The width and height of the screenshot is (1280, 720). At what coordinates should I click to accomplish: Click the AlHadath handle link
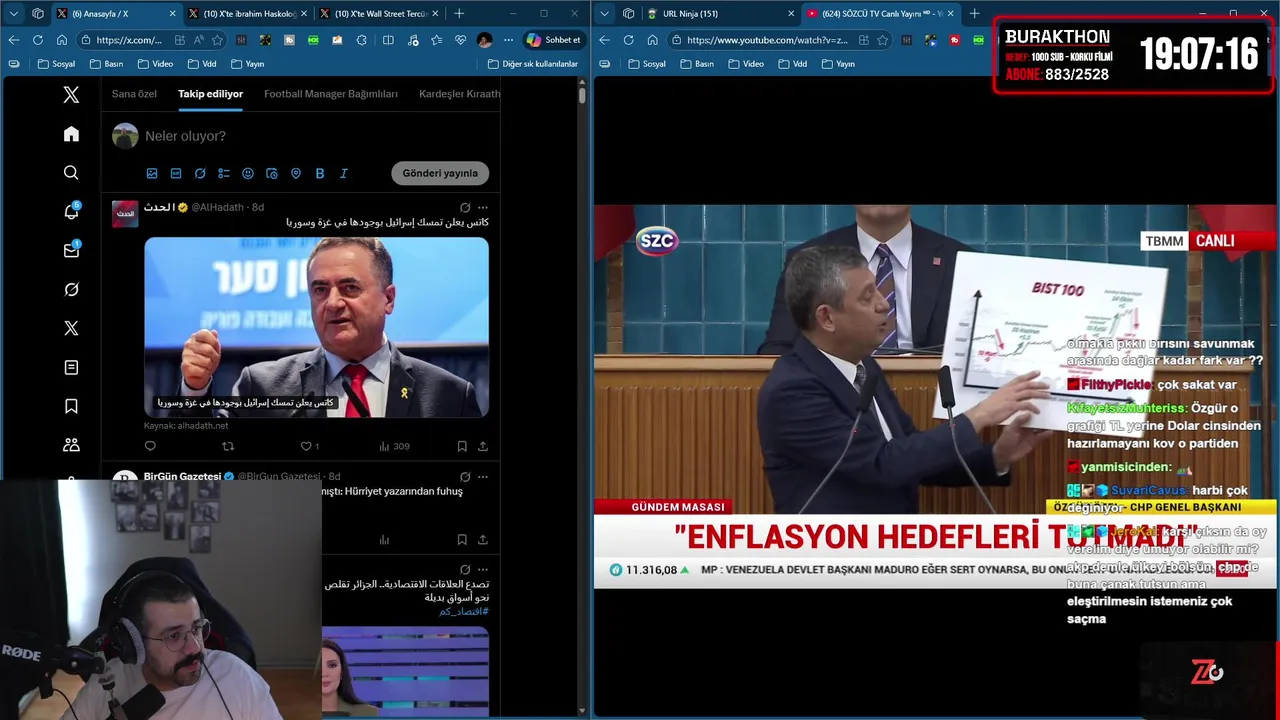pyautogui.click(x=217, y=208)
